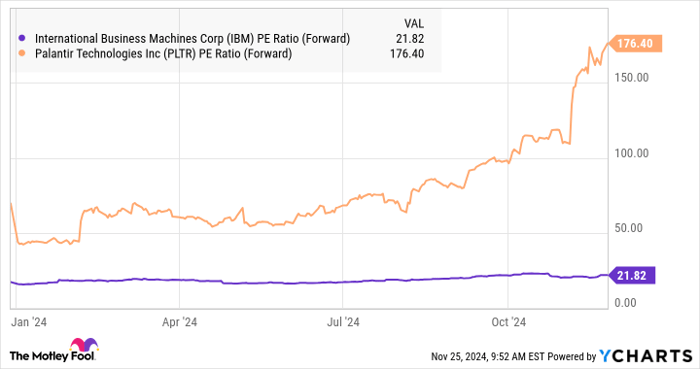Image resolution: width=700 pixels, height=369 pixels.
Task: Click The Motley Fool logo
Action: [x=54, y=350]
